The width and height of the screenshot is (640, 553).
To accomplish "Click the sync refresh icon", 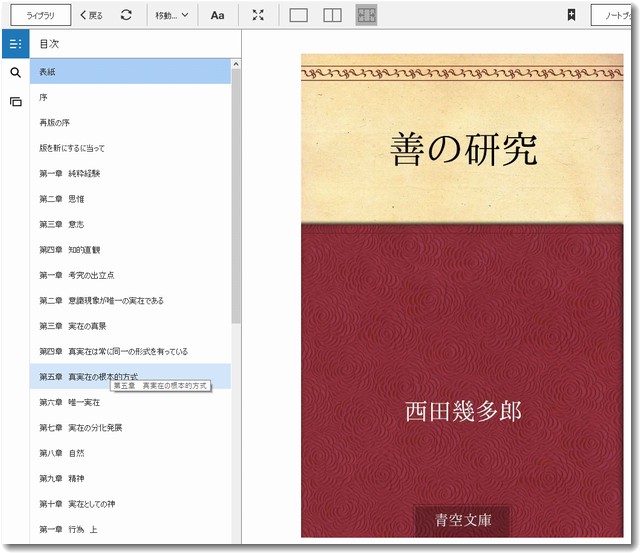I will click(126, 15).
